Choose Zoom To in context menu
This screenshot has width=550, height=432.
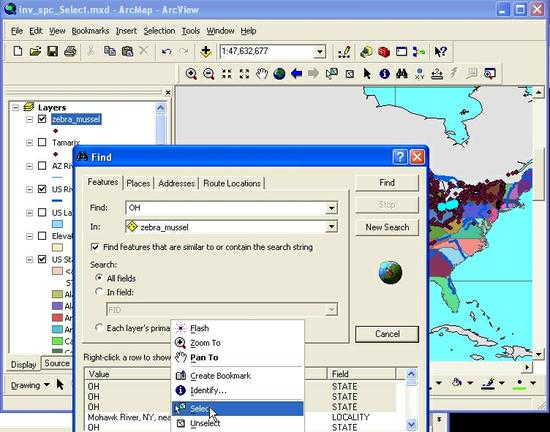[x=237, y=343]
